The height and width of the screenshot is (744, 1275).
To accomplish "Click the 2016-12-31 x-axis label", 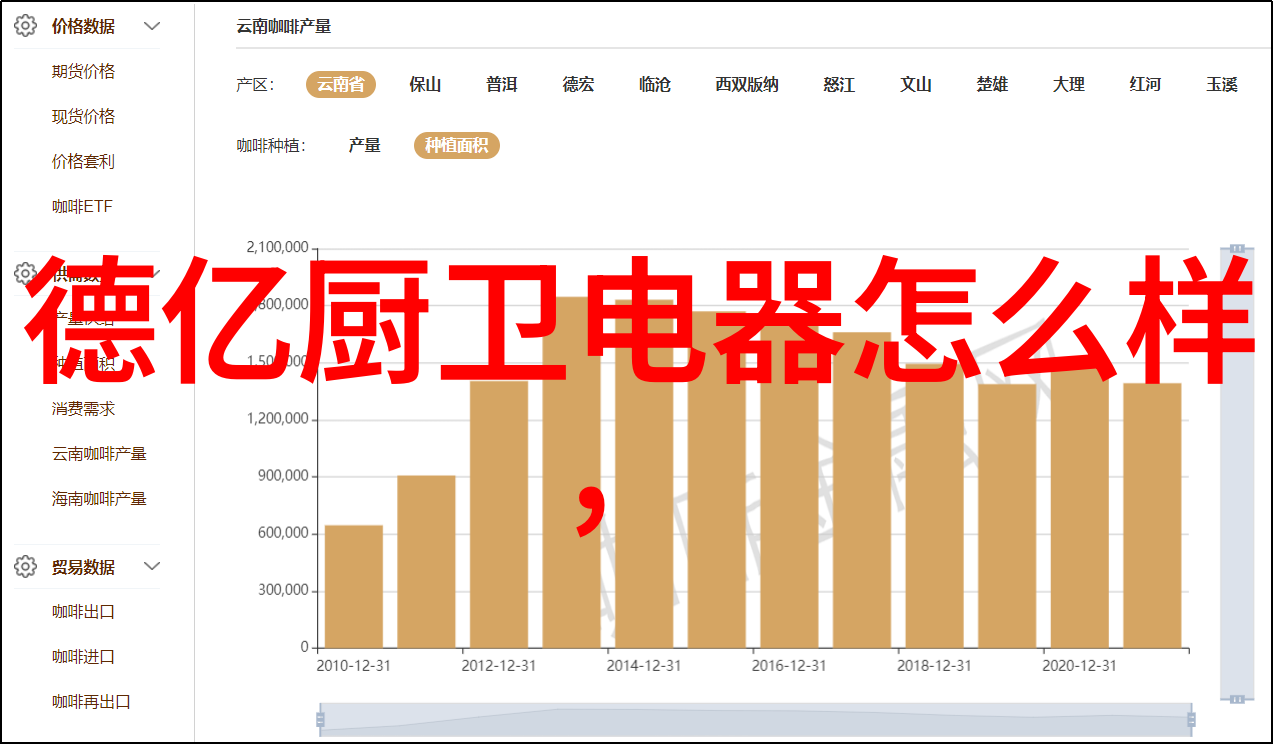I will tap(789, 665).
